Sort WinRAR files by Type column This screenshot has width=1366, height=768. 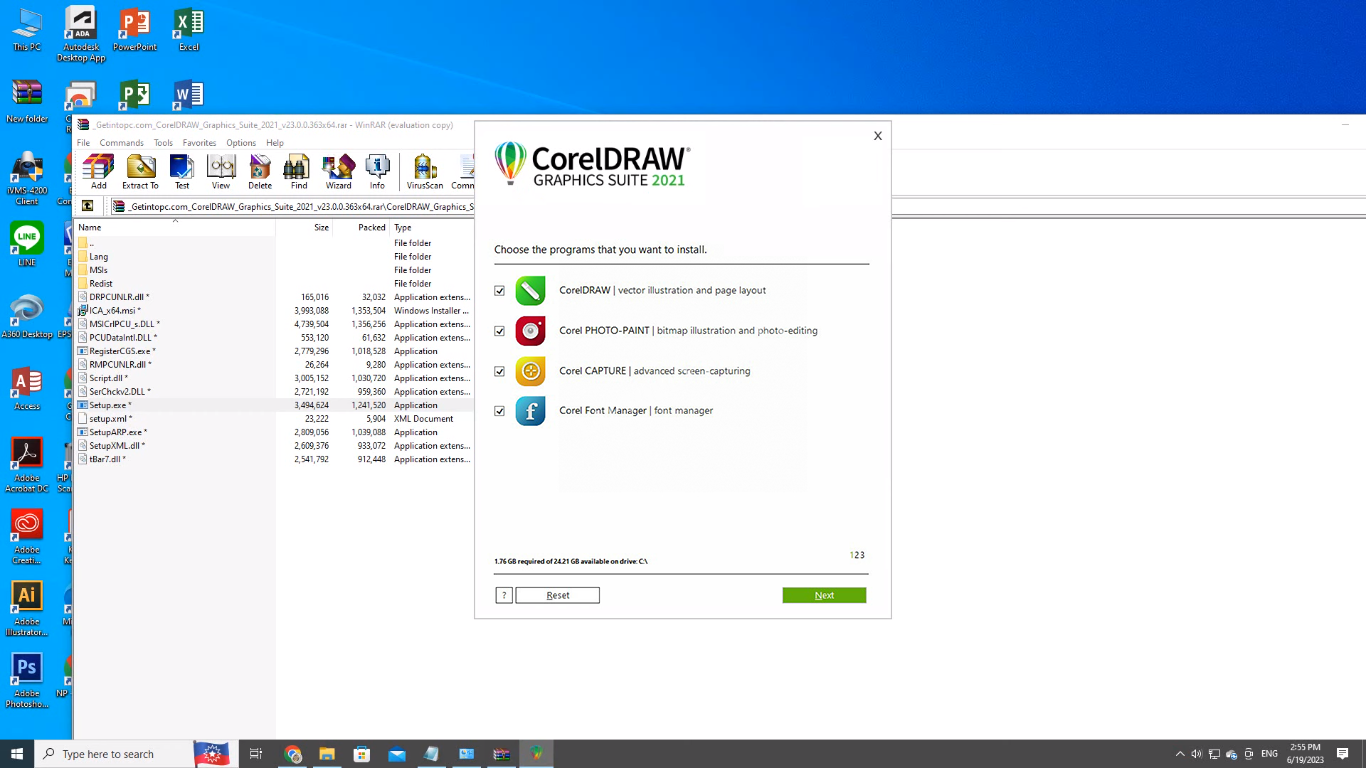coord(431,228)
